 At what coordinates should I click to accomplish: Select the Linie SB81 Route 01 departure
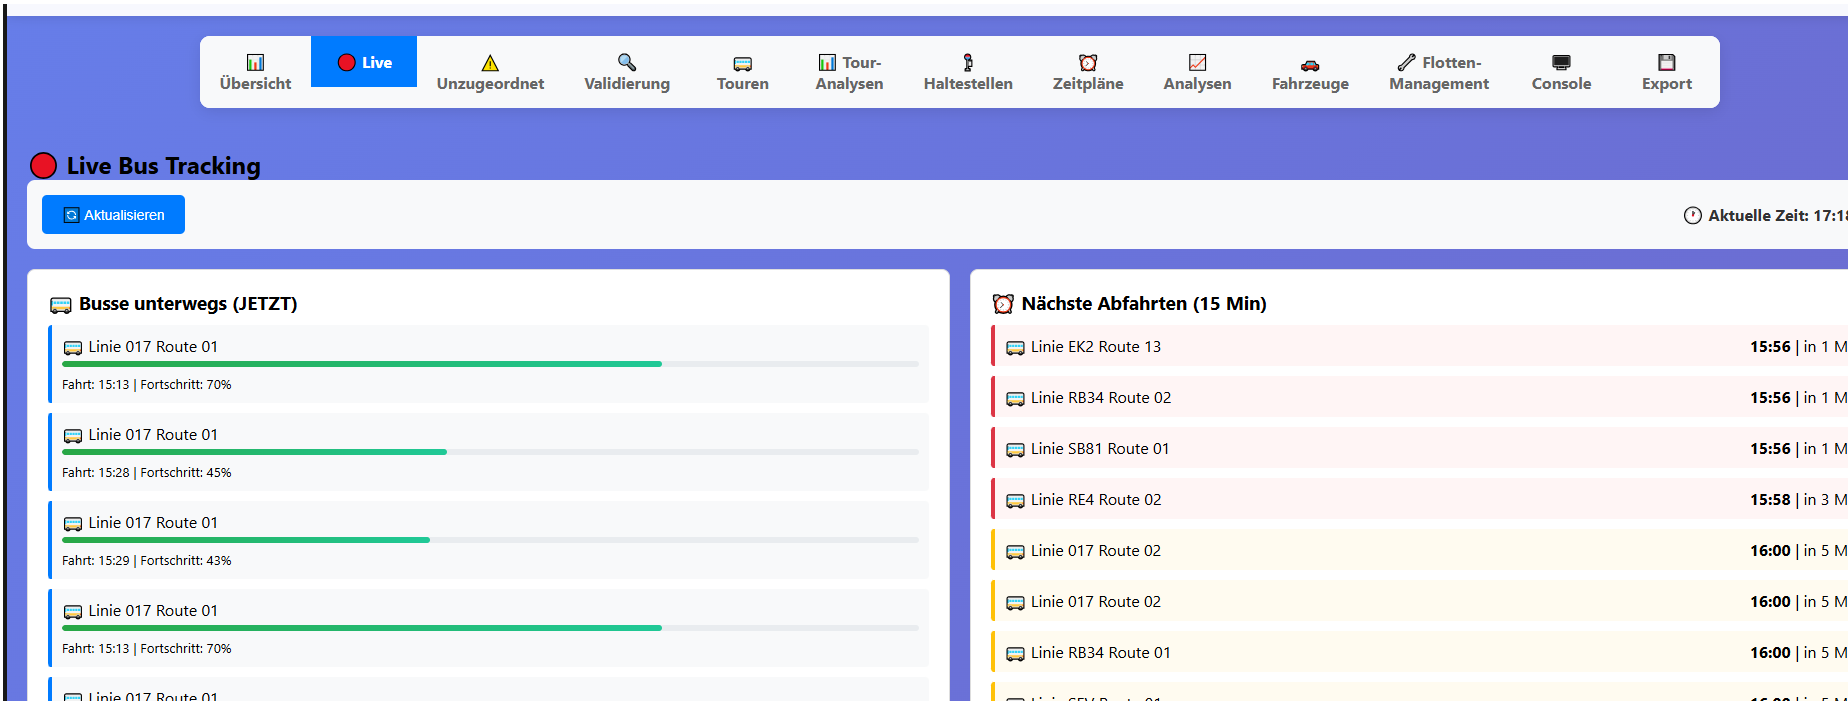pos(1419,448)
